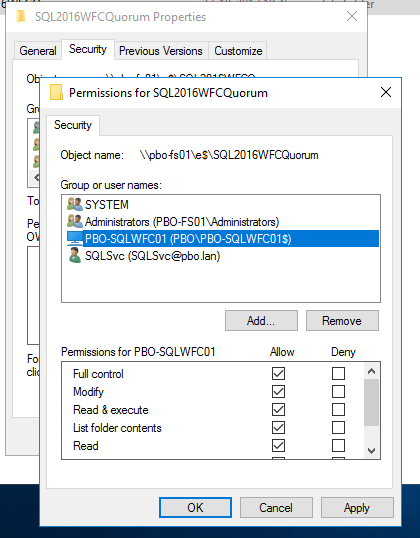420x538 pixels.
Task: Check Deny for Modify permission
Action: pos(338,391)
